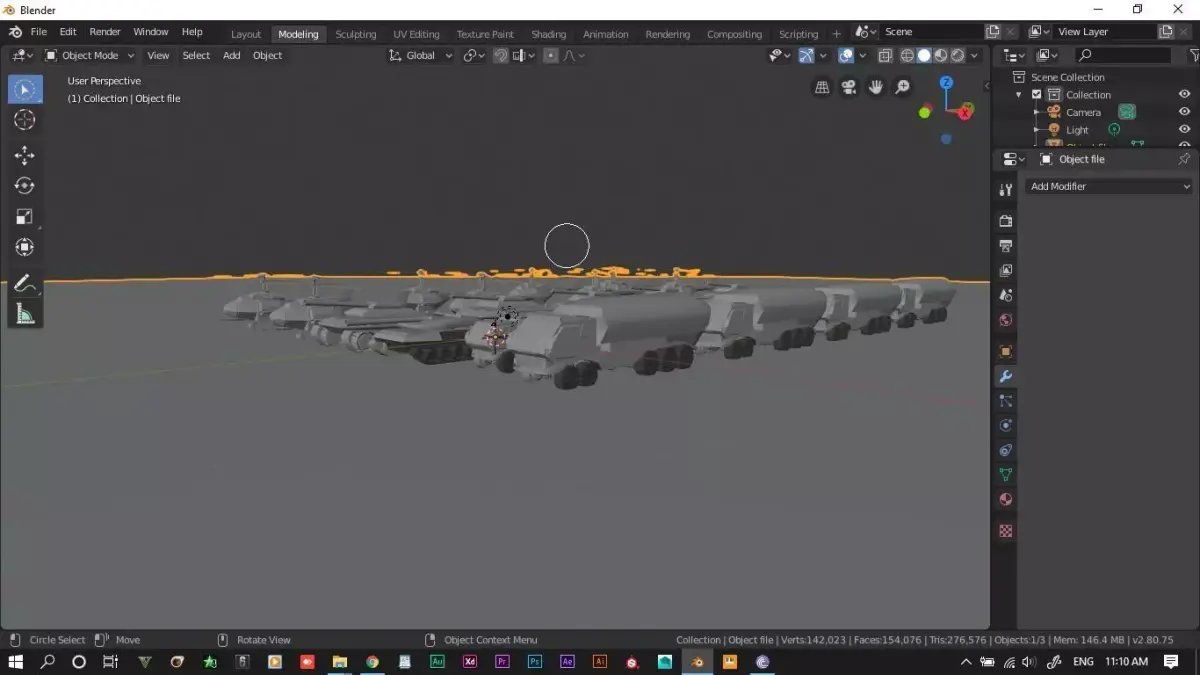Image resolution: width=1200 pixels, height=675 pixels.
Task: Open gizmo options dropdown arrow
Action: tap(823, 56)
